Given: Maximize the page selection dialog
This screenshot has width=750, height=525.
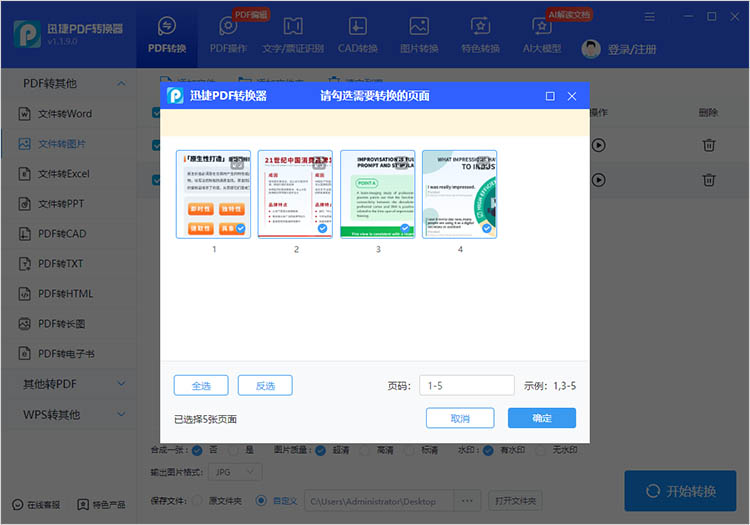Looking at the screenshot, I should click(550, 96).
